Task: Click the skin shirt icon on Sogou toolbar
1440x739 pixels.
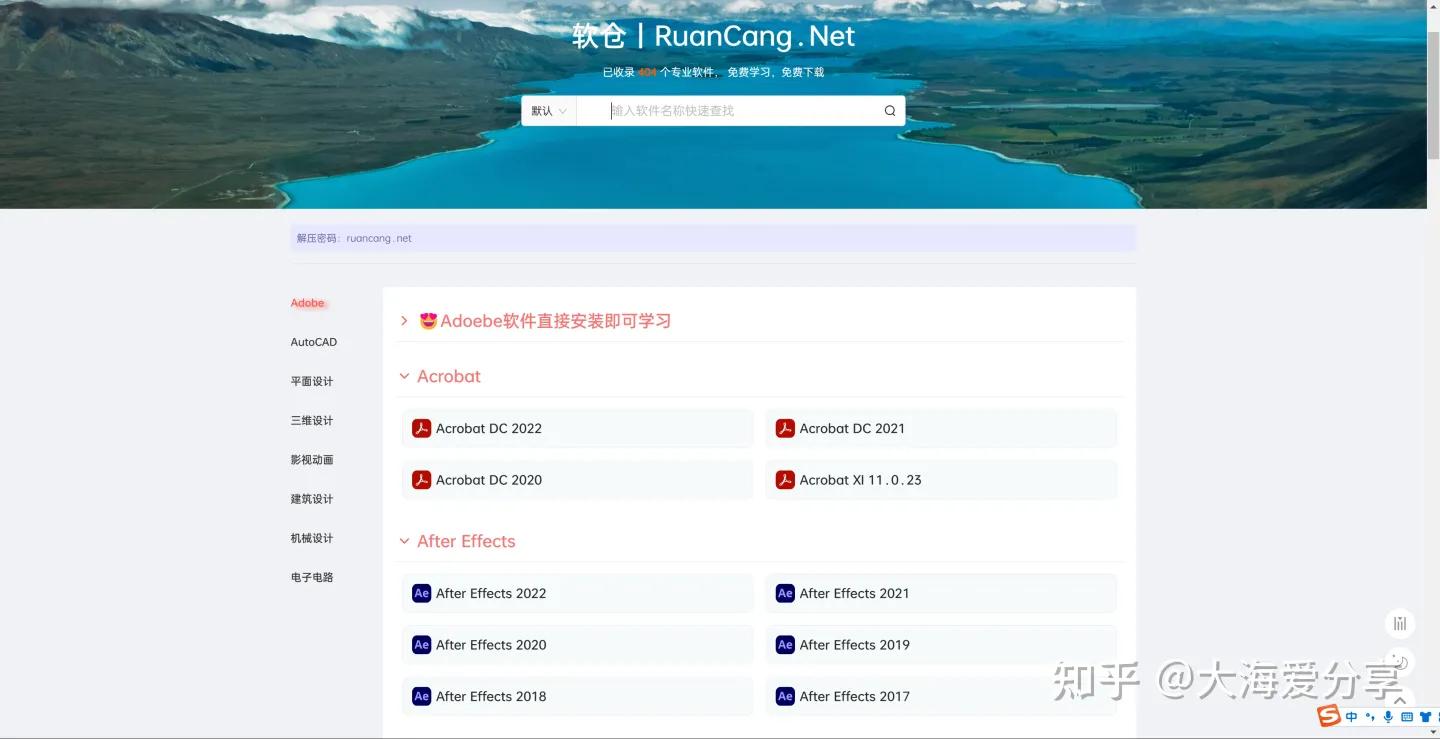Action: coord(1425,716)
